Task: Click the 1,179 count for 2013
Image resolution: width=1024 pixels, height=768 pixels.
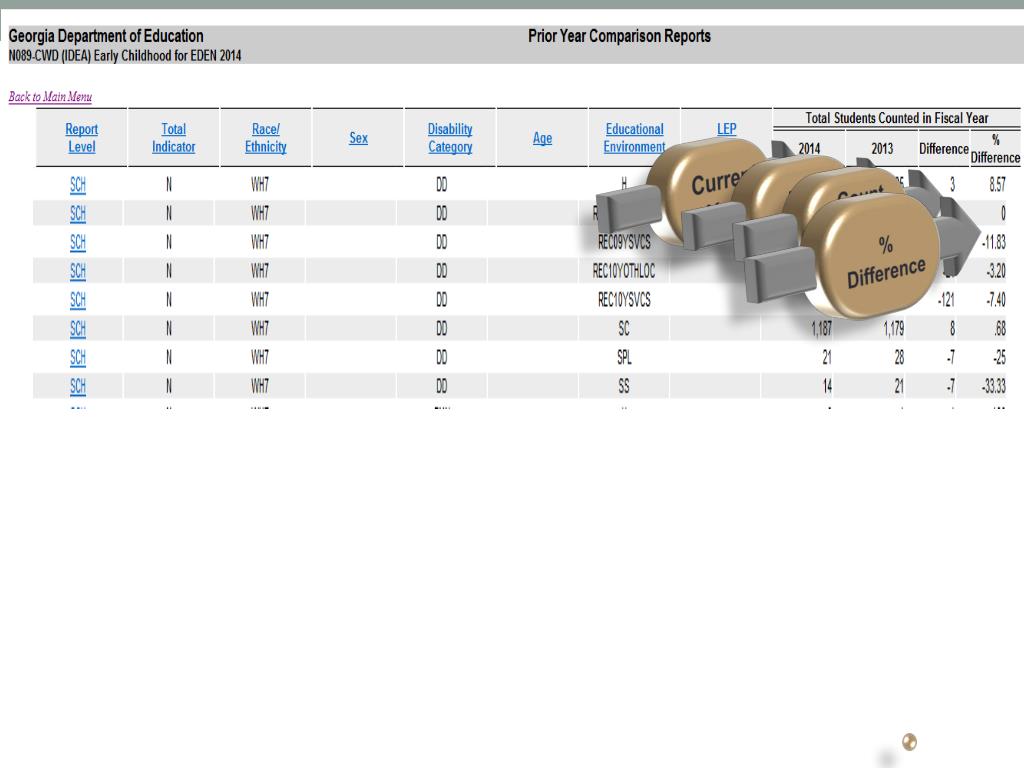Action: [x=893, y=328]
